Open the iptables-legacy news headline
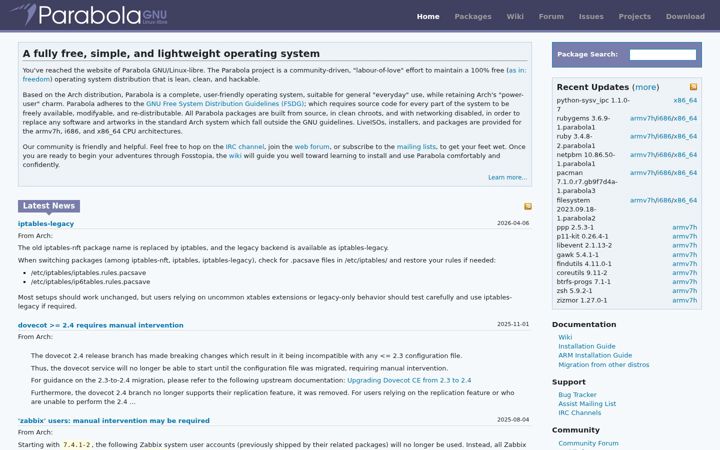 [46, 224]
